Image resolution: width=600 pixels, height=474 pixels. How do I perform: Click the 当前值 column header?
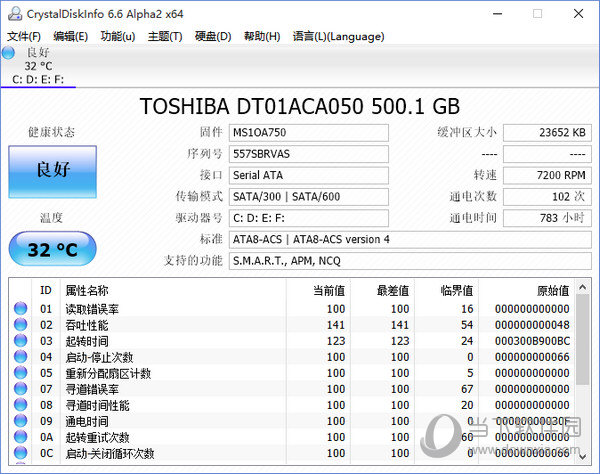click(318, 290)
